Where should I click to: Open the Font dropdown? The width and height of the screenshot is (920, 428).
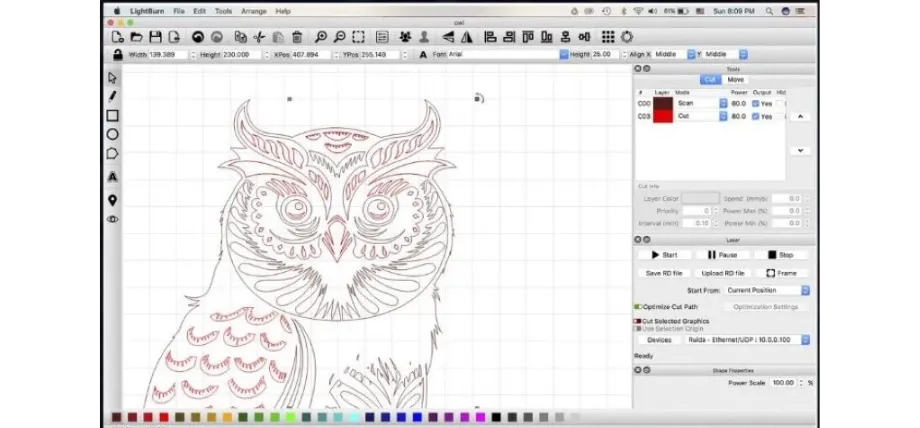coord(508,54)
